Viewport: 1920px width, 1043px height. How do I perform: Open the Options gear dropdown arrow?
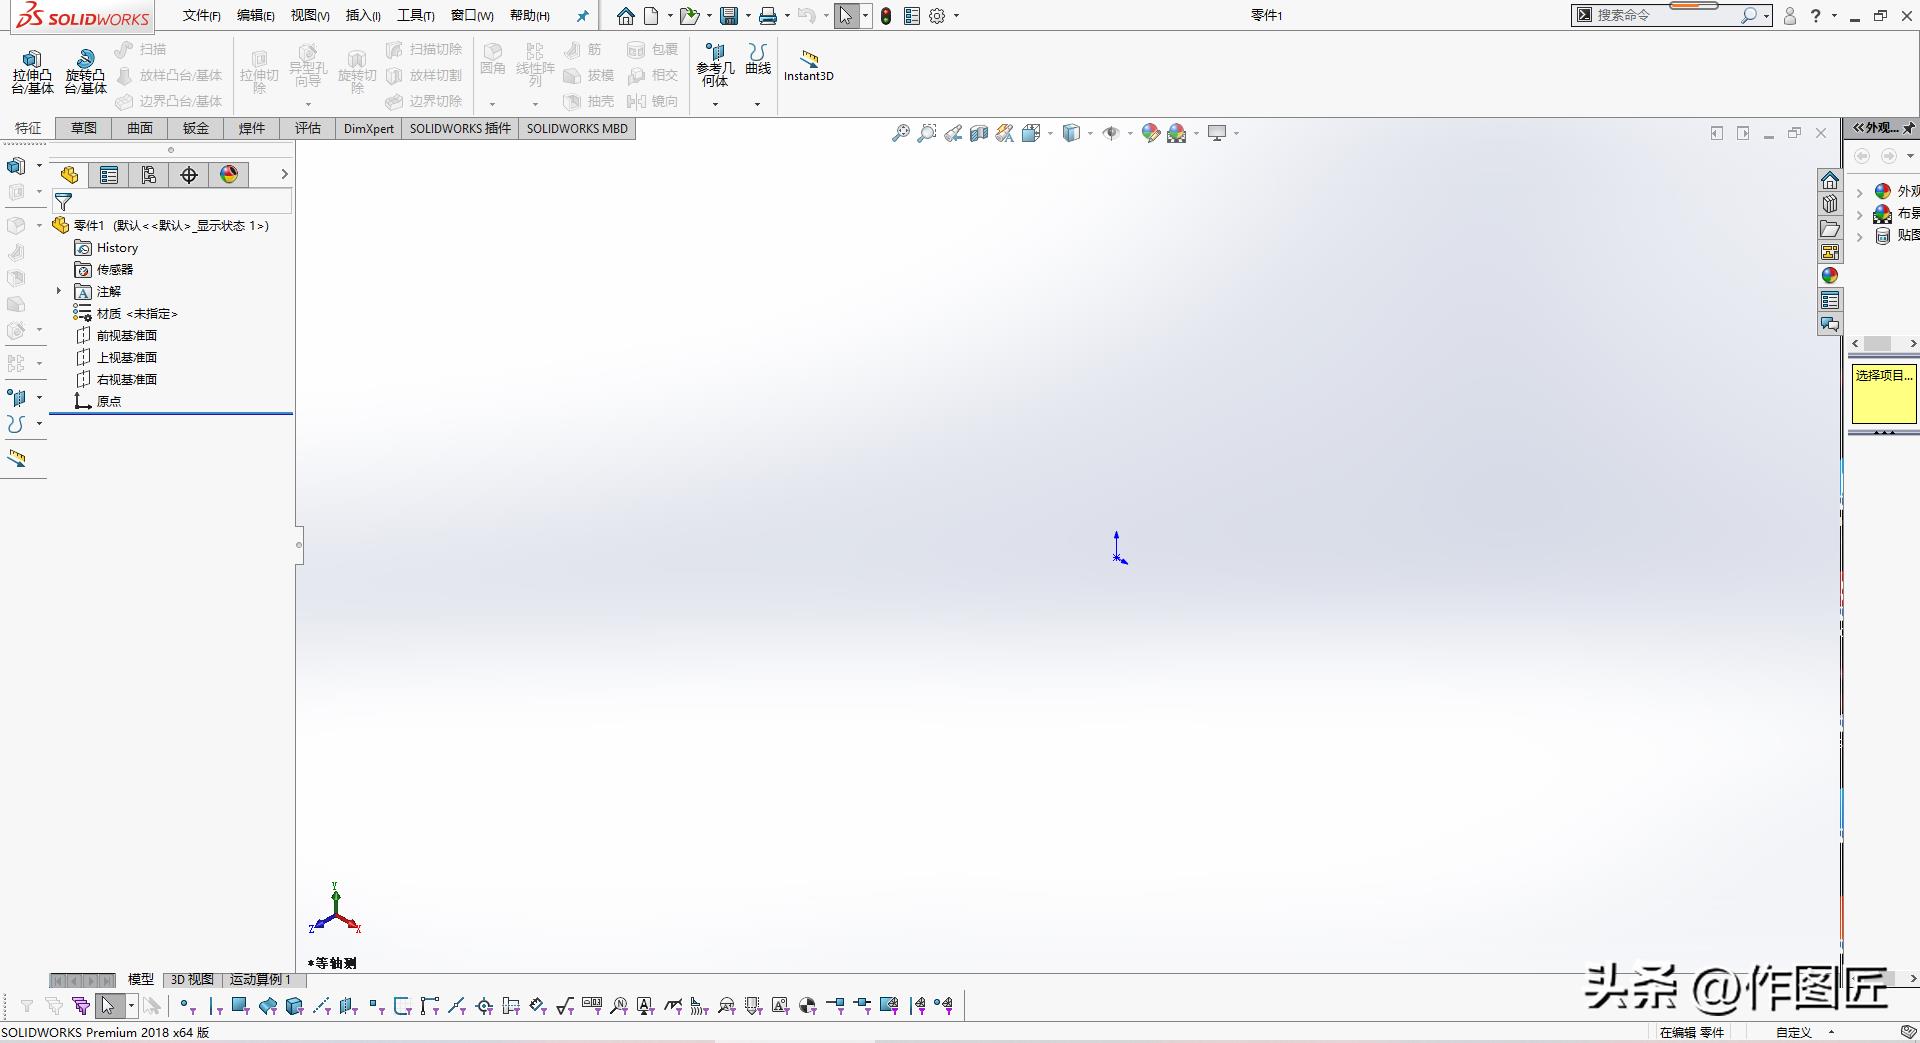coord(956,16)
